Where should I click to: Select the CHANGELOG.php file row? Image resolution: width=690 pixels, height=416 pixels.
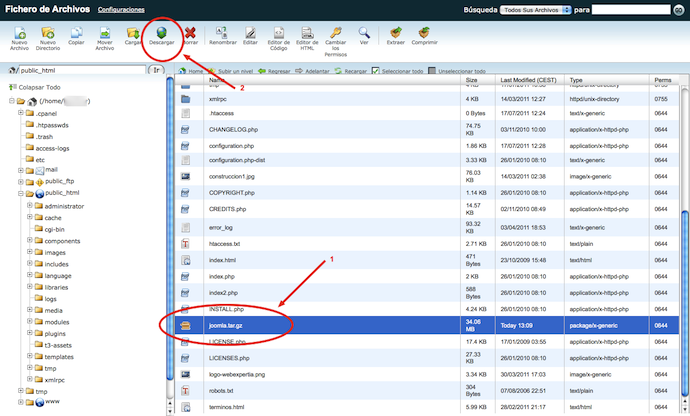(x=427, y=129)
